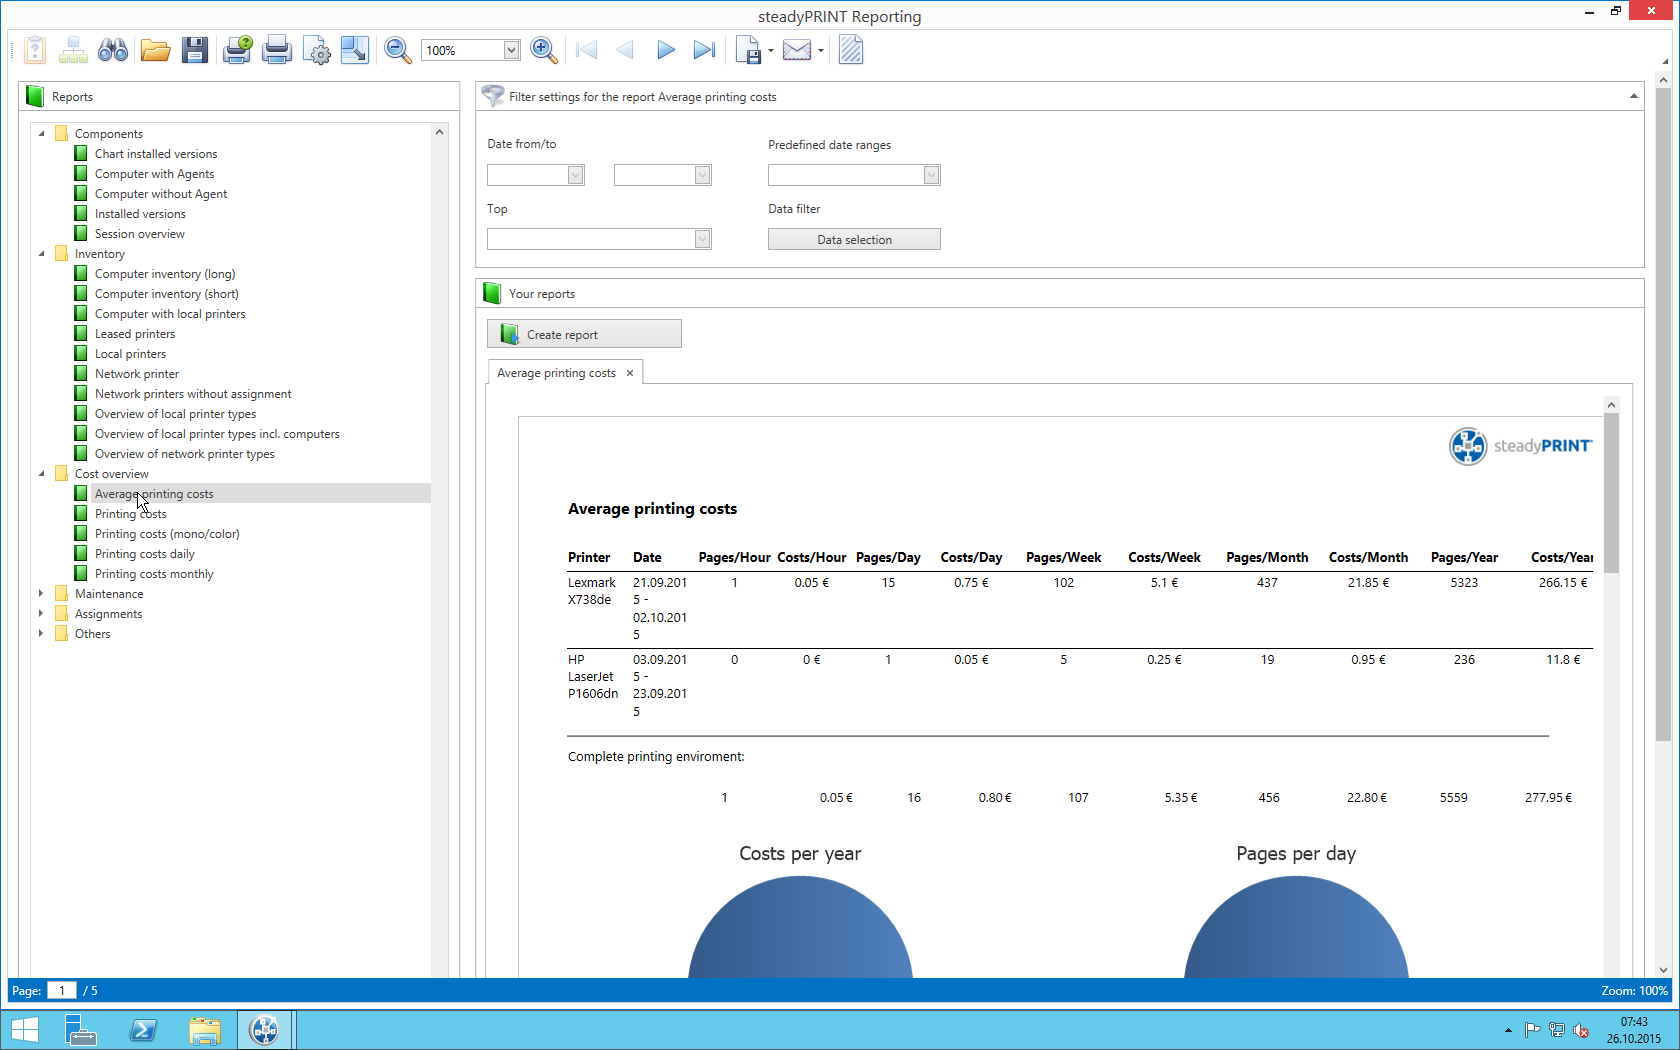Image resolution: width=1680 pixels, height=1050 pixels.
Task: Click the binoculars search icon in toolbar
Action: click(113, 50)
